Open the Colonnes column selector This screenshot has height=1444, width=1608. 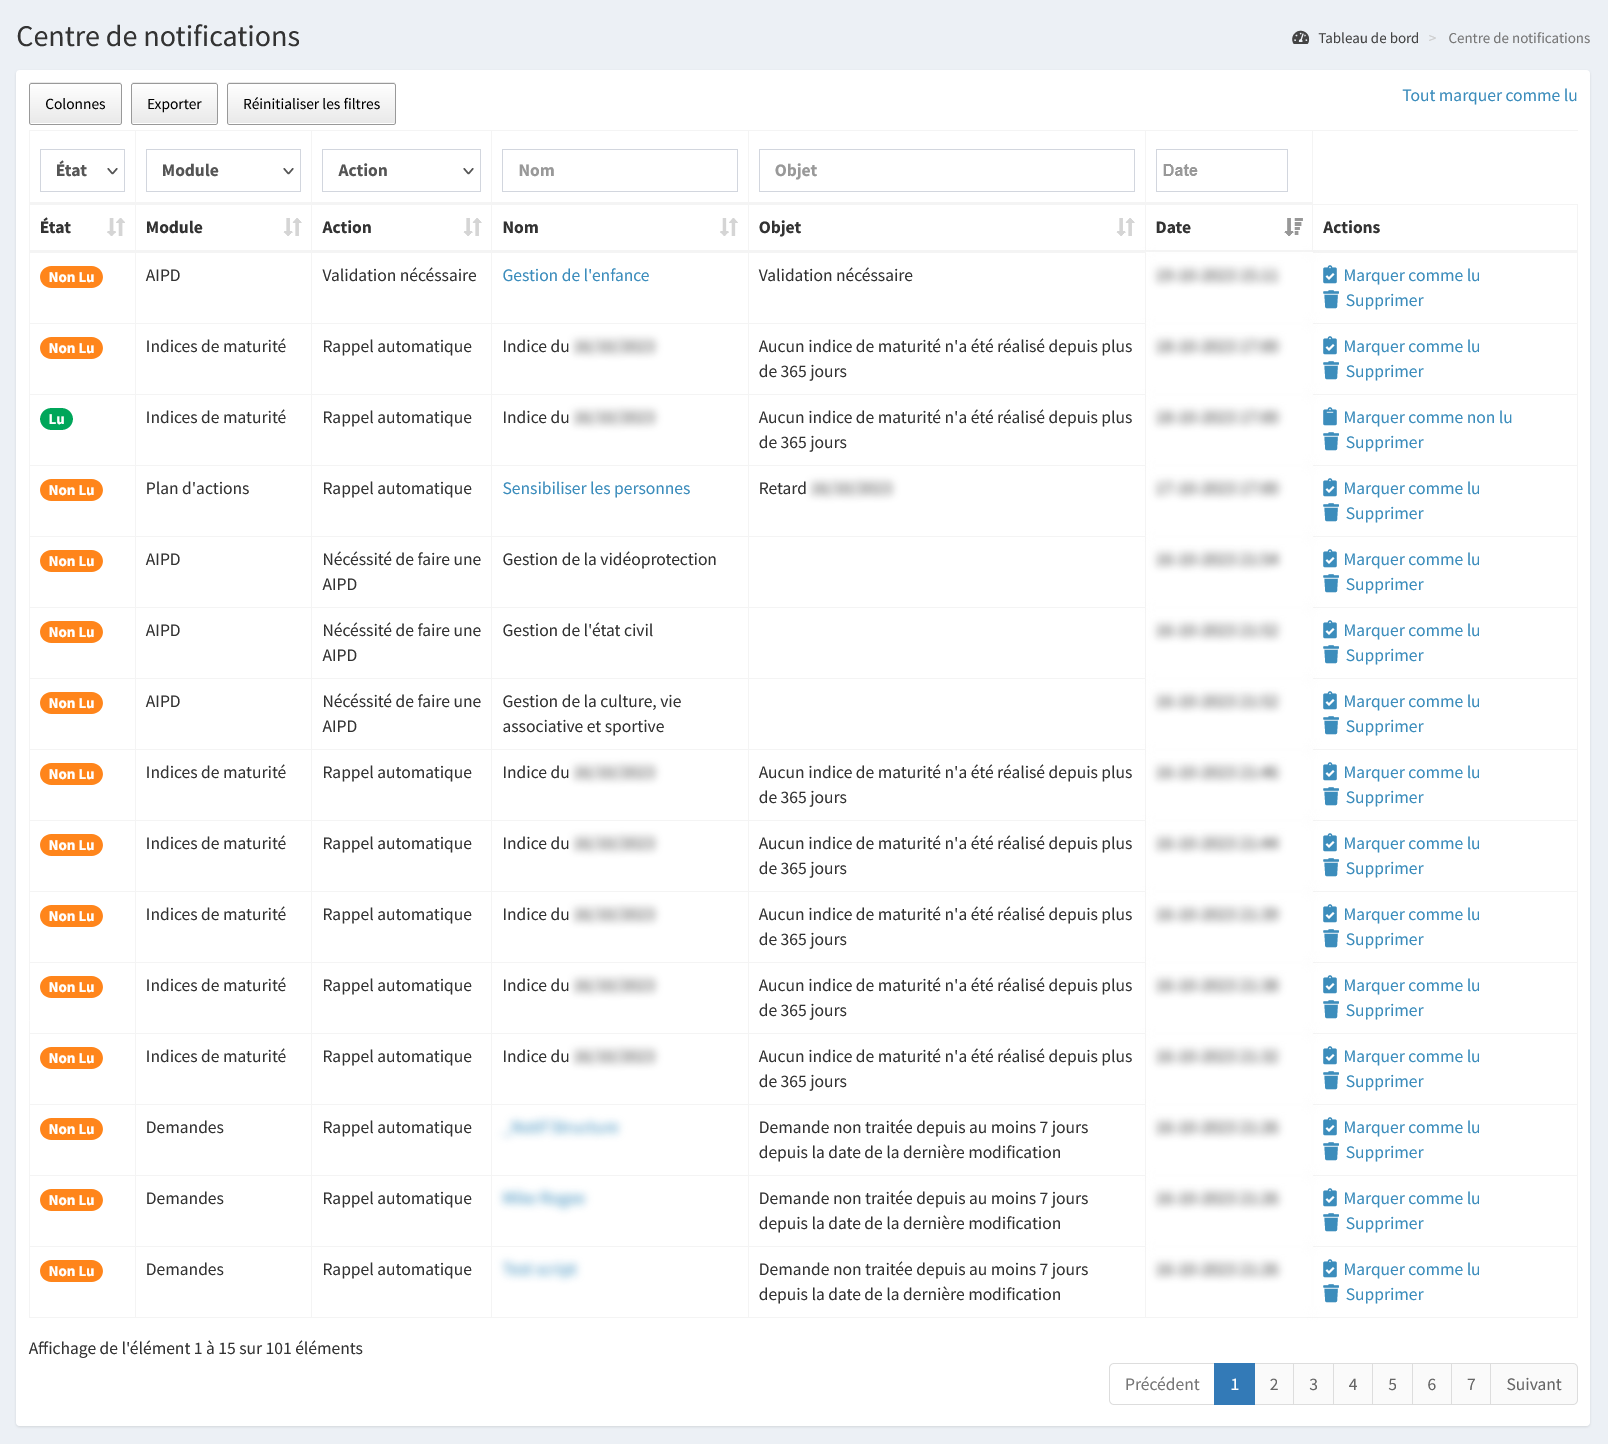(x=75, y=104)
